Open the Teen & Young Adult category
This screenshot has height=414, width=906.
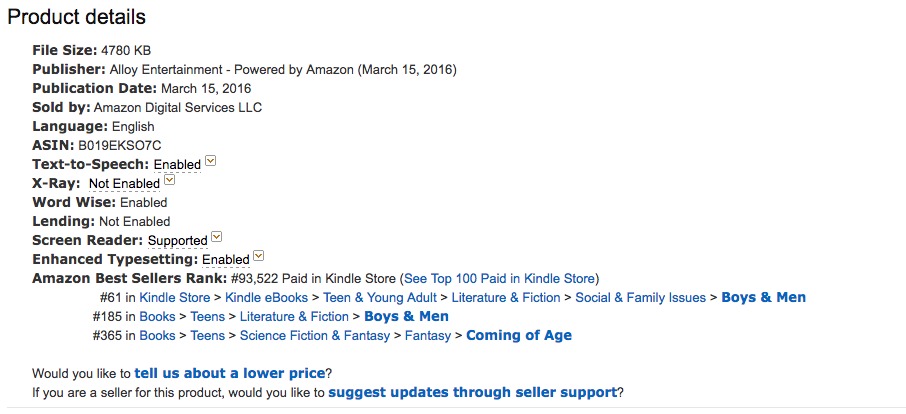click(381, 297)
